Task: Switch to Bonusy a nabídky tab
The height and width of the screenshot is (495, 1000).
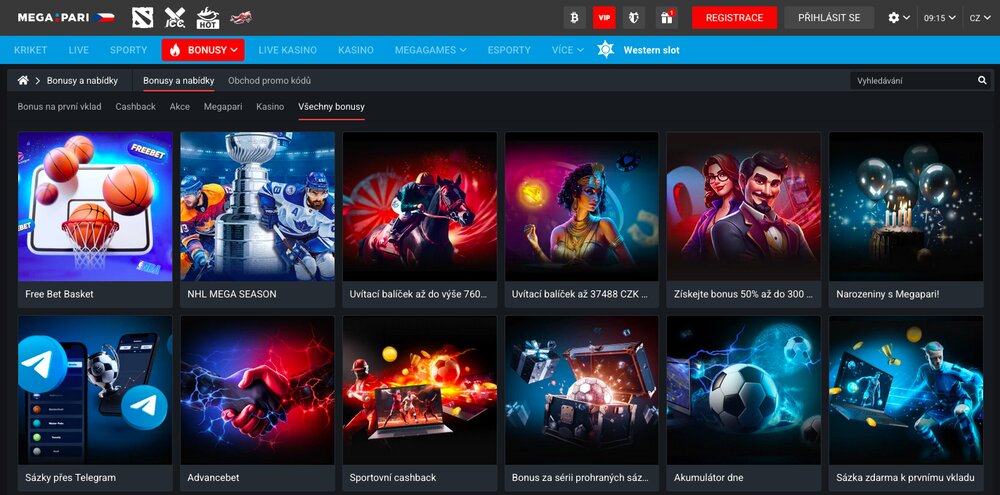Action: (179, 80)
